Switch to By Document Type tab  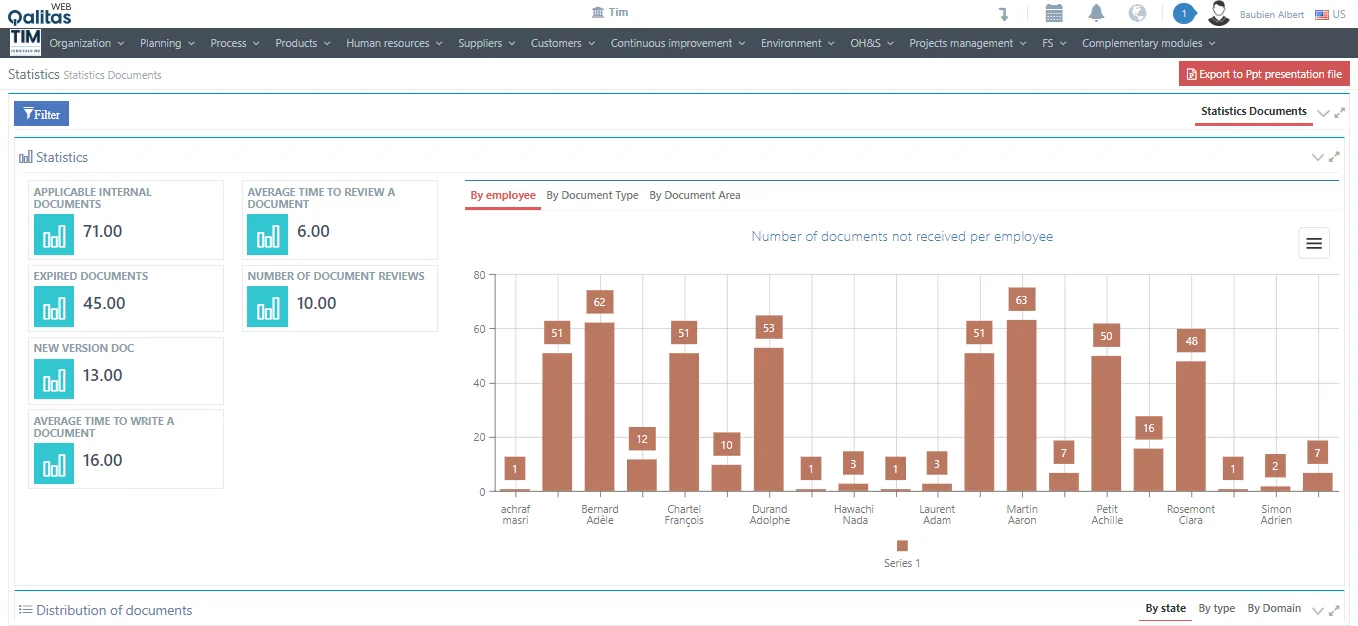point(592,195)
